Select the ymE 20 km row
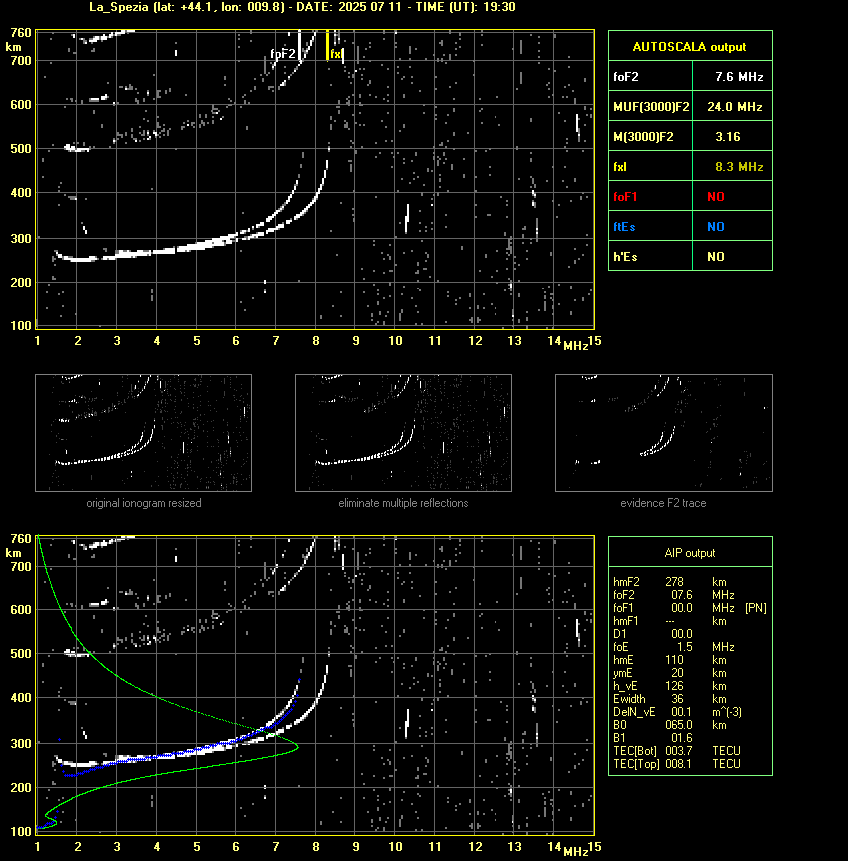The height and width of the screenshot is (861, 848). 670,673
